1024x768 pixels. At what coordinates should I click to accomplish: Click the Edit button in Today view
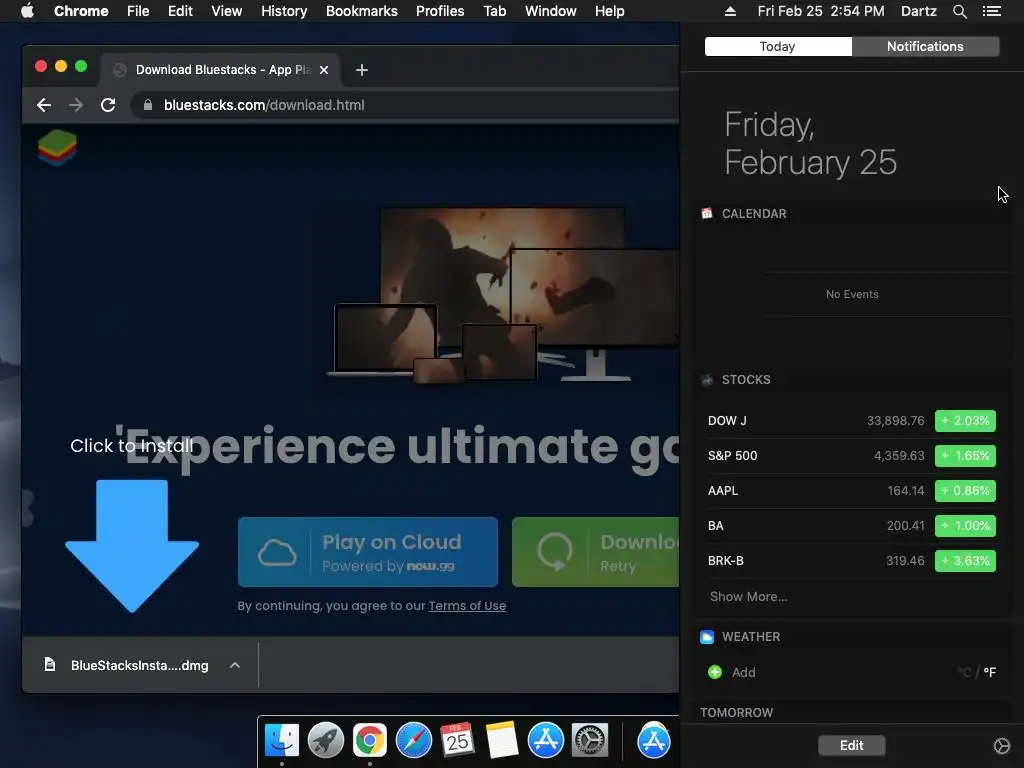852,745
